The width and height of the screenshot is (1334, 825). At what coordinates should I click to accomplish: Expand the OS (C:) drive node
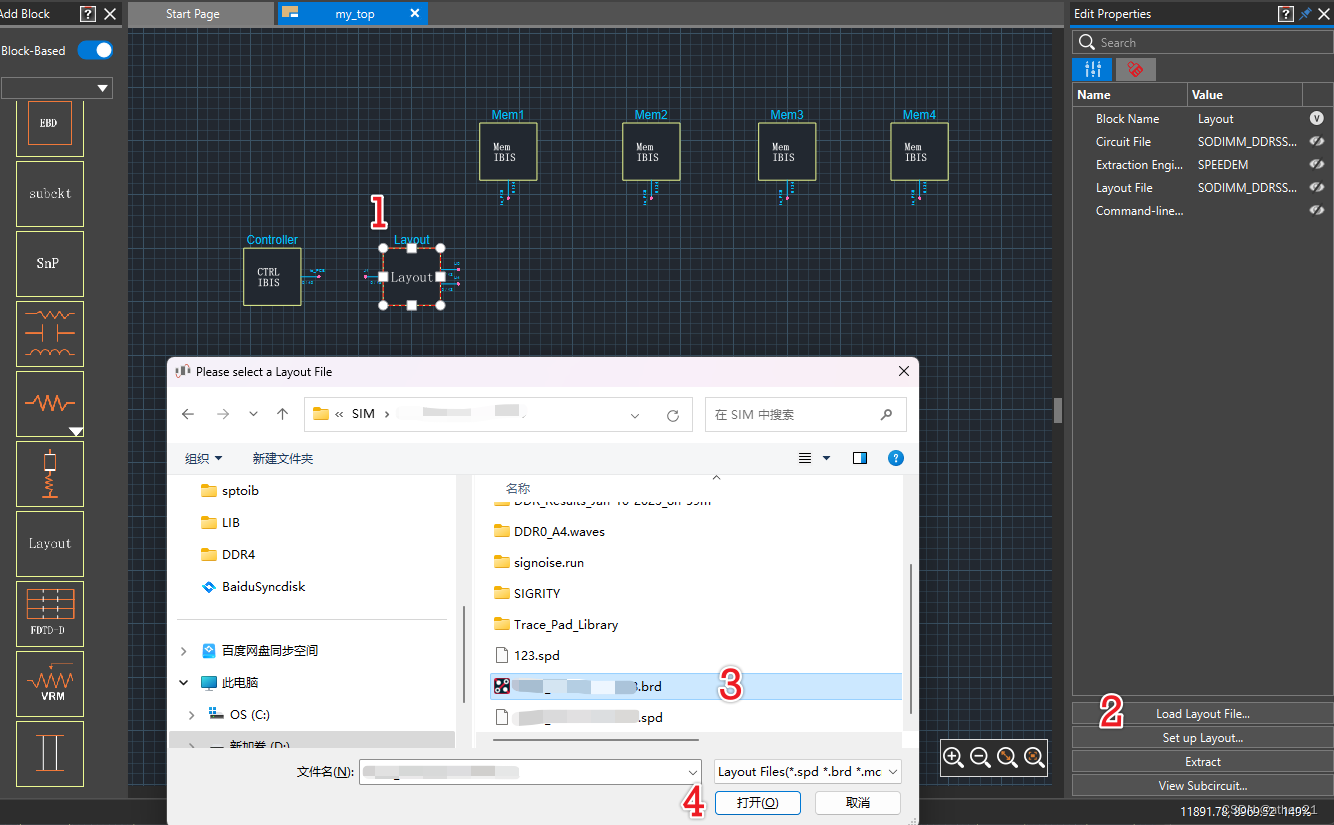click(x=192, y=715)
